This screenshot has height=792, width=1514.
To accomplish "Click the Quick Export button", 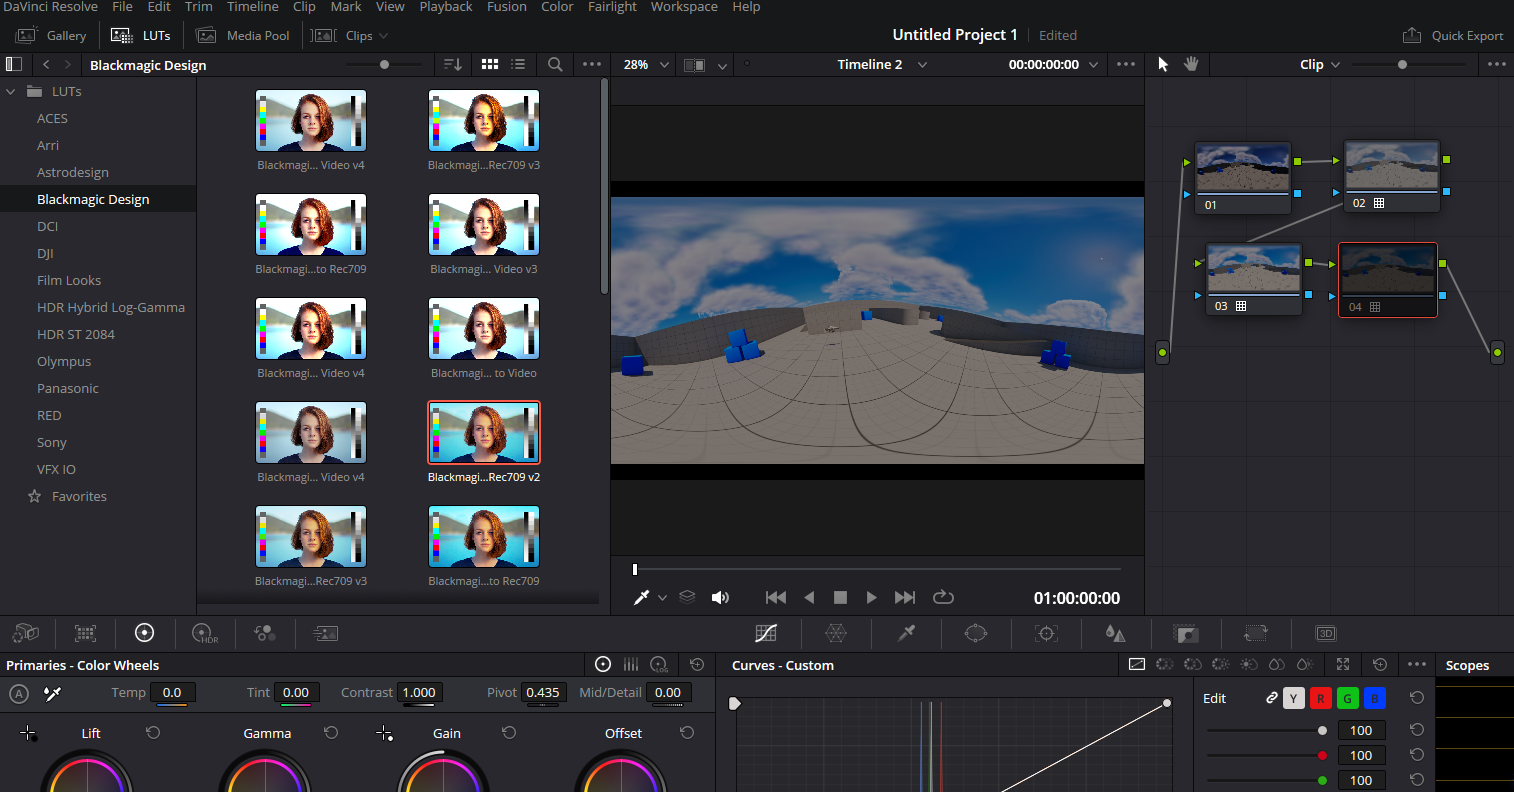I will click(x=1453, y=36).
